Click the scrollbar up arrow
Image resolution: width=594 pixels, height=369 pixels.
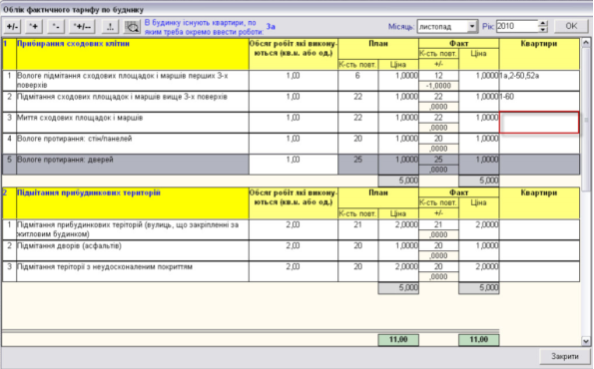point(586,42)
